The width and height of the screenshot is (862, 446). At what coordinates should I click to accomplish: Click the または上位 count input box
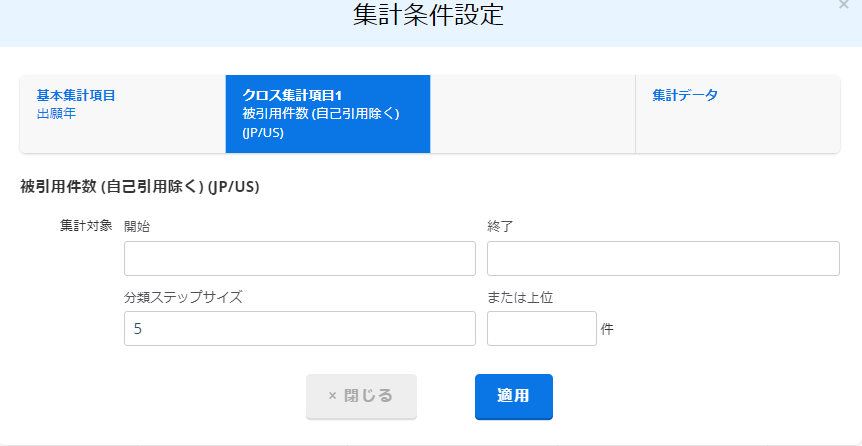[x=541, y=328]
